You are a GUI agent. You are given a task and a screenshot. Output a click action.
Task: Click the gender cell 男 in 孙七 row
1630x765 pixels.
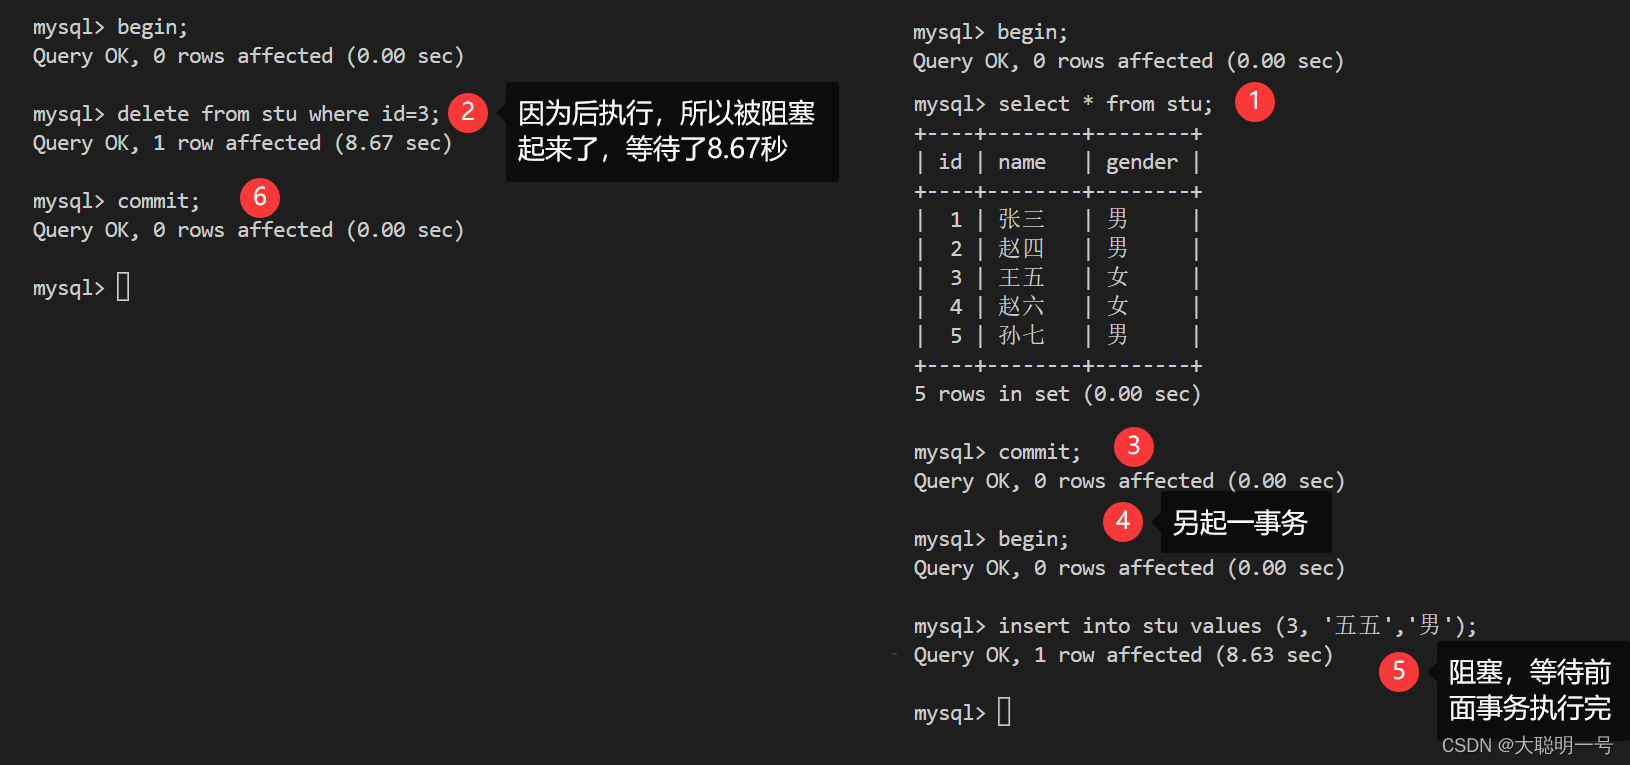click(1118, 335)
